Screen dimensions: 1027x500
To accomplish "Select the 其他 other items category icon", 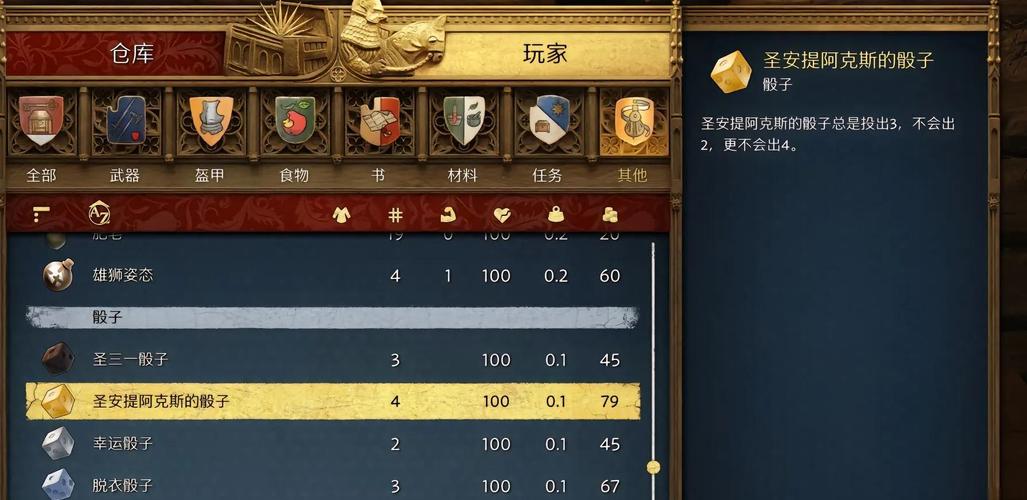I will tap(633, 122).
